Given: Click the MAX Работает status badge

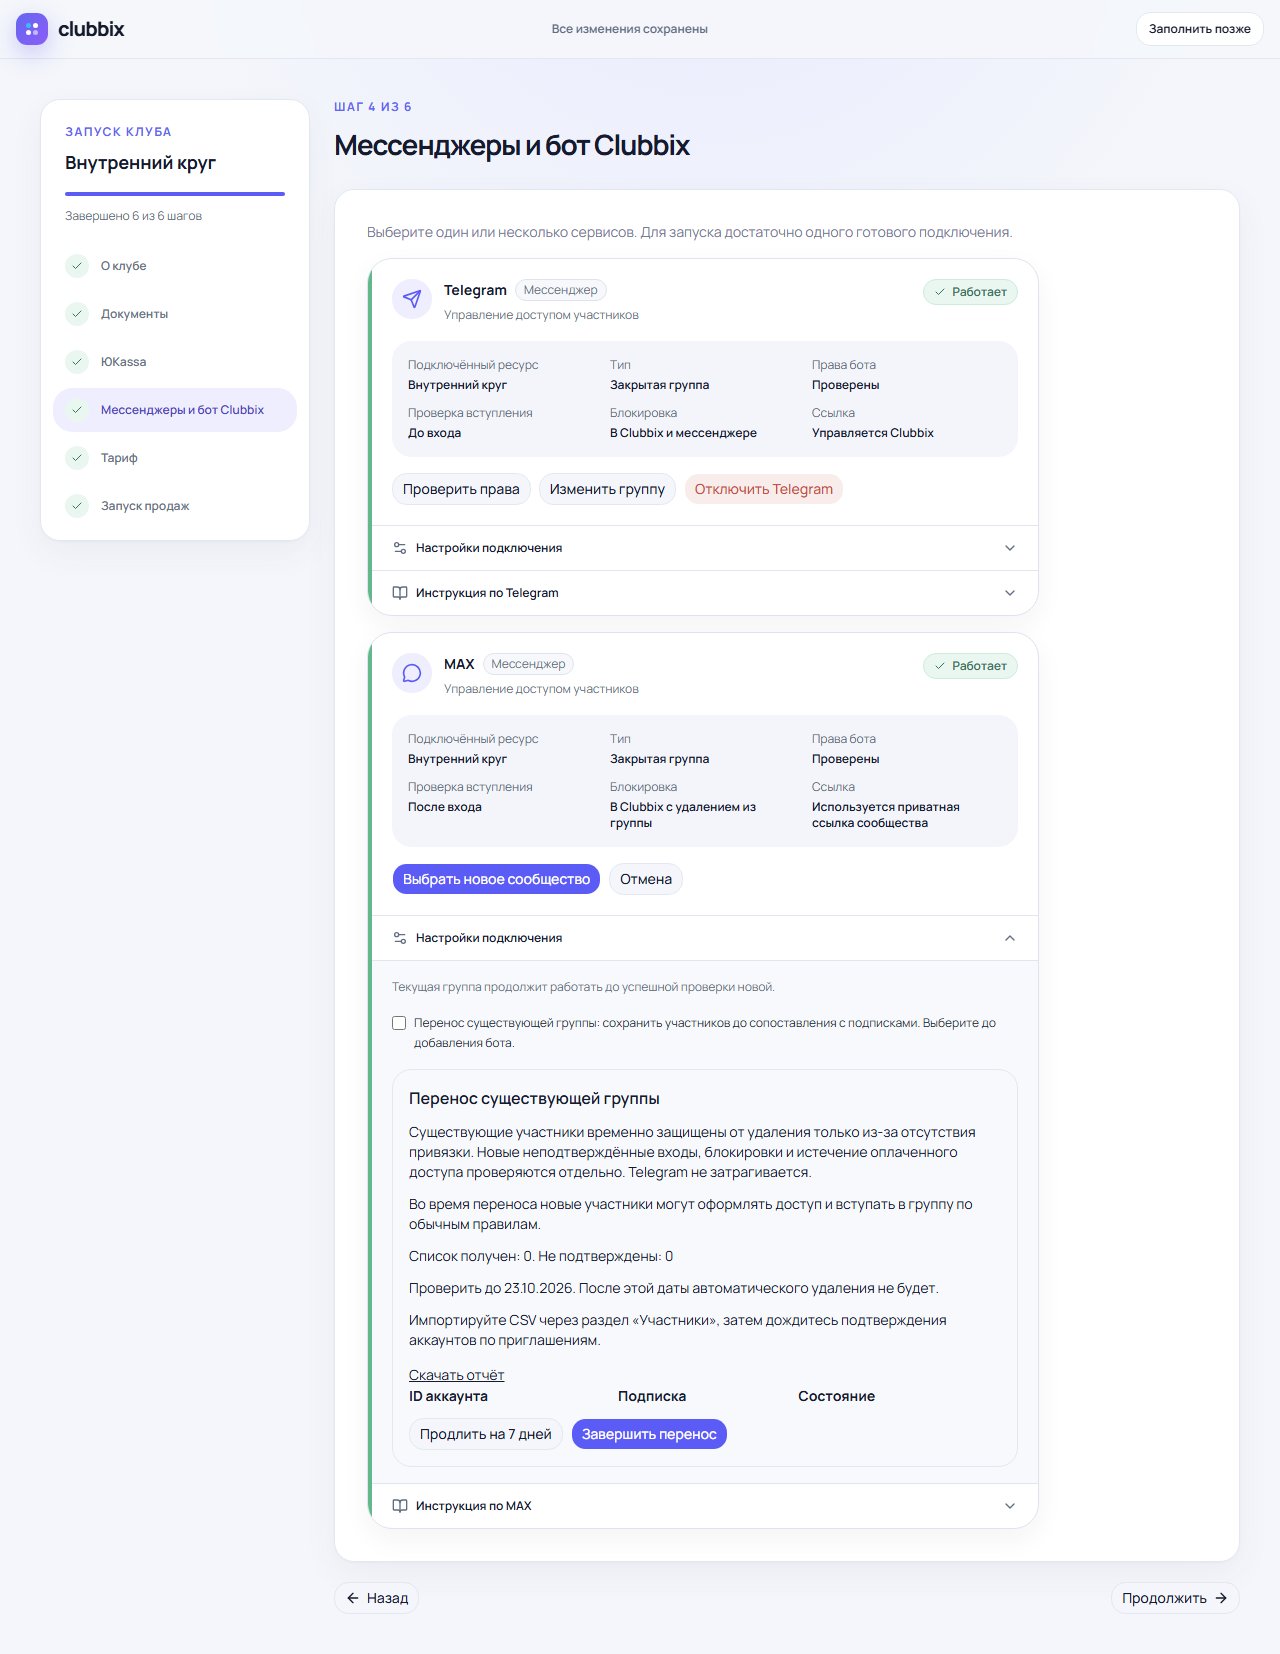Looking at the screenshot, I should point(970,666).
